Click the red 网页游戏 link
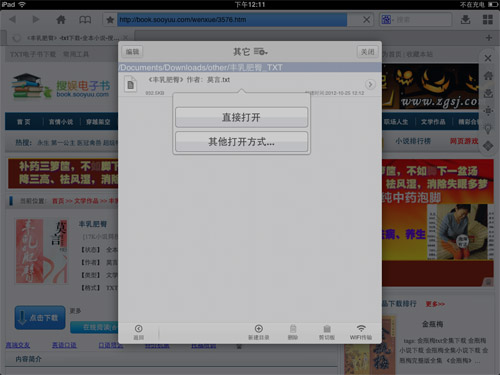 464,141
